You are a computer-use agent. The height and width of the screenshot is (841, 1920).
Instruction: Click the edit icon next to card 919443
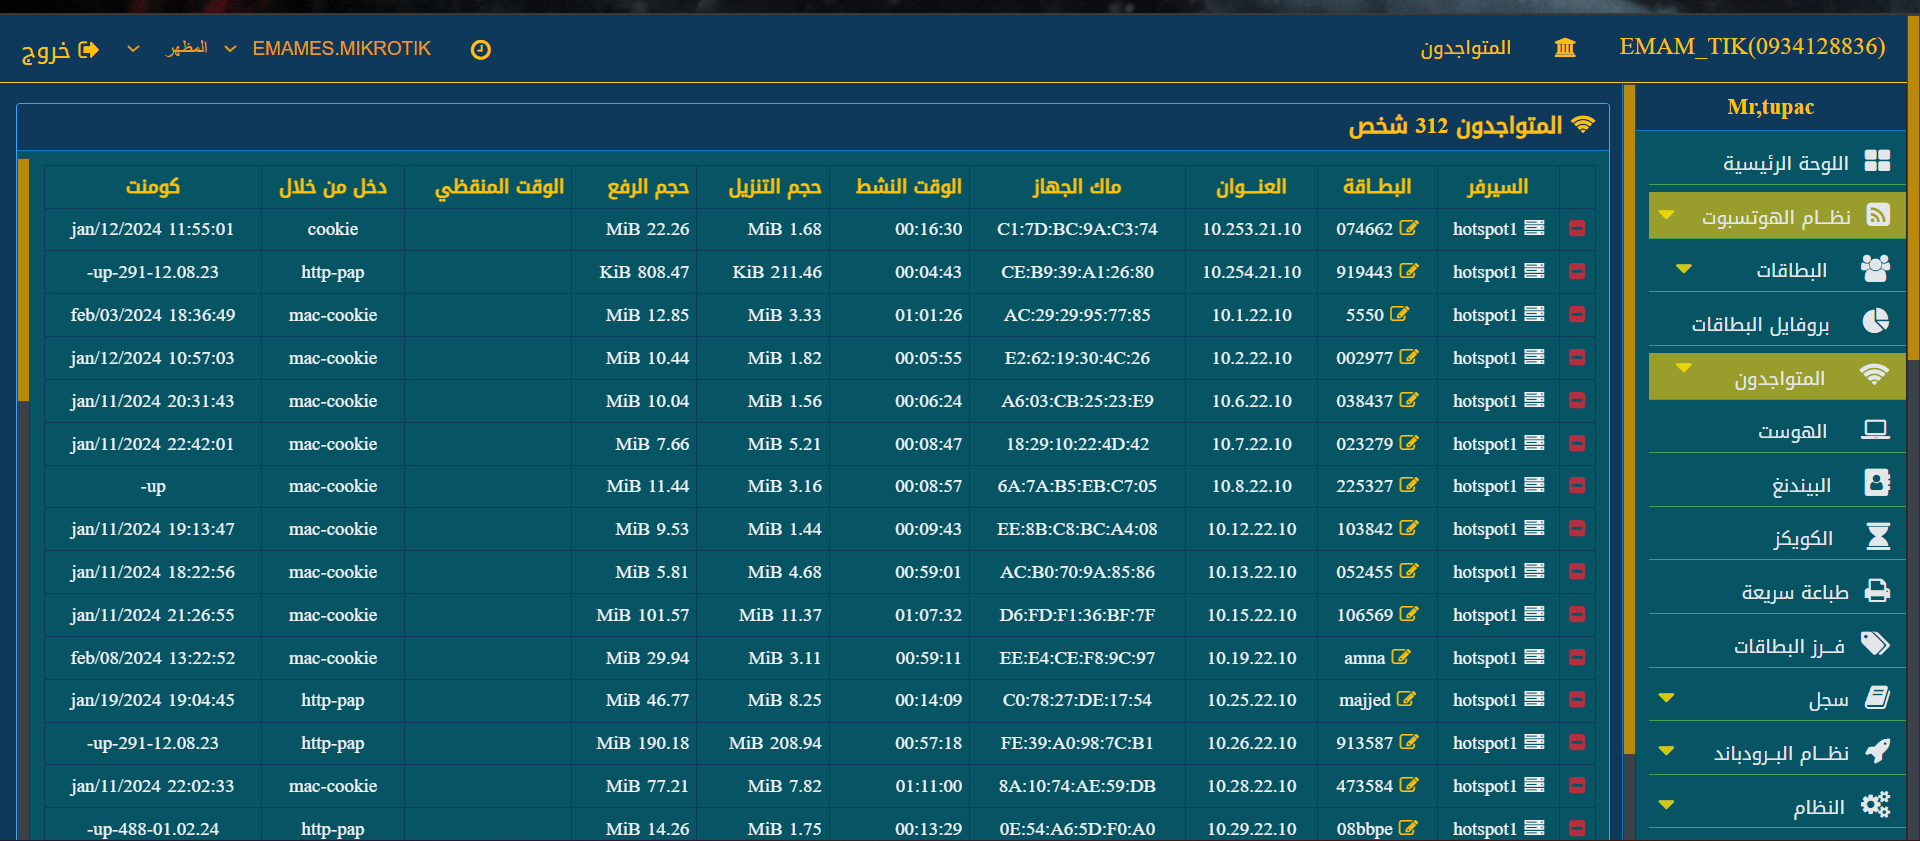tap(1409, 271)
